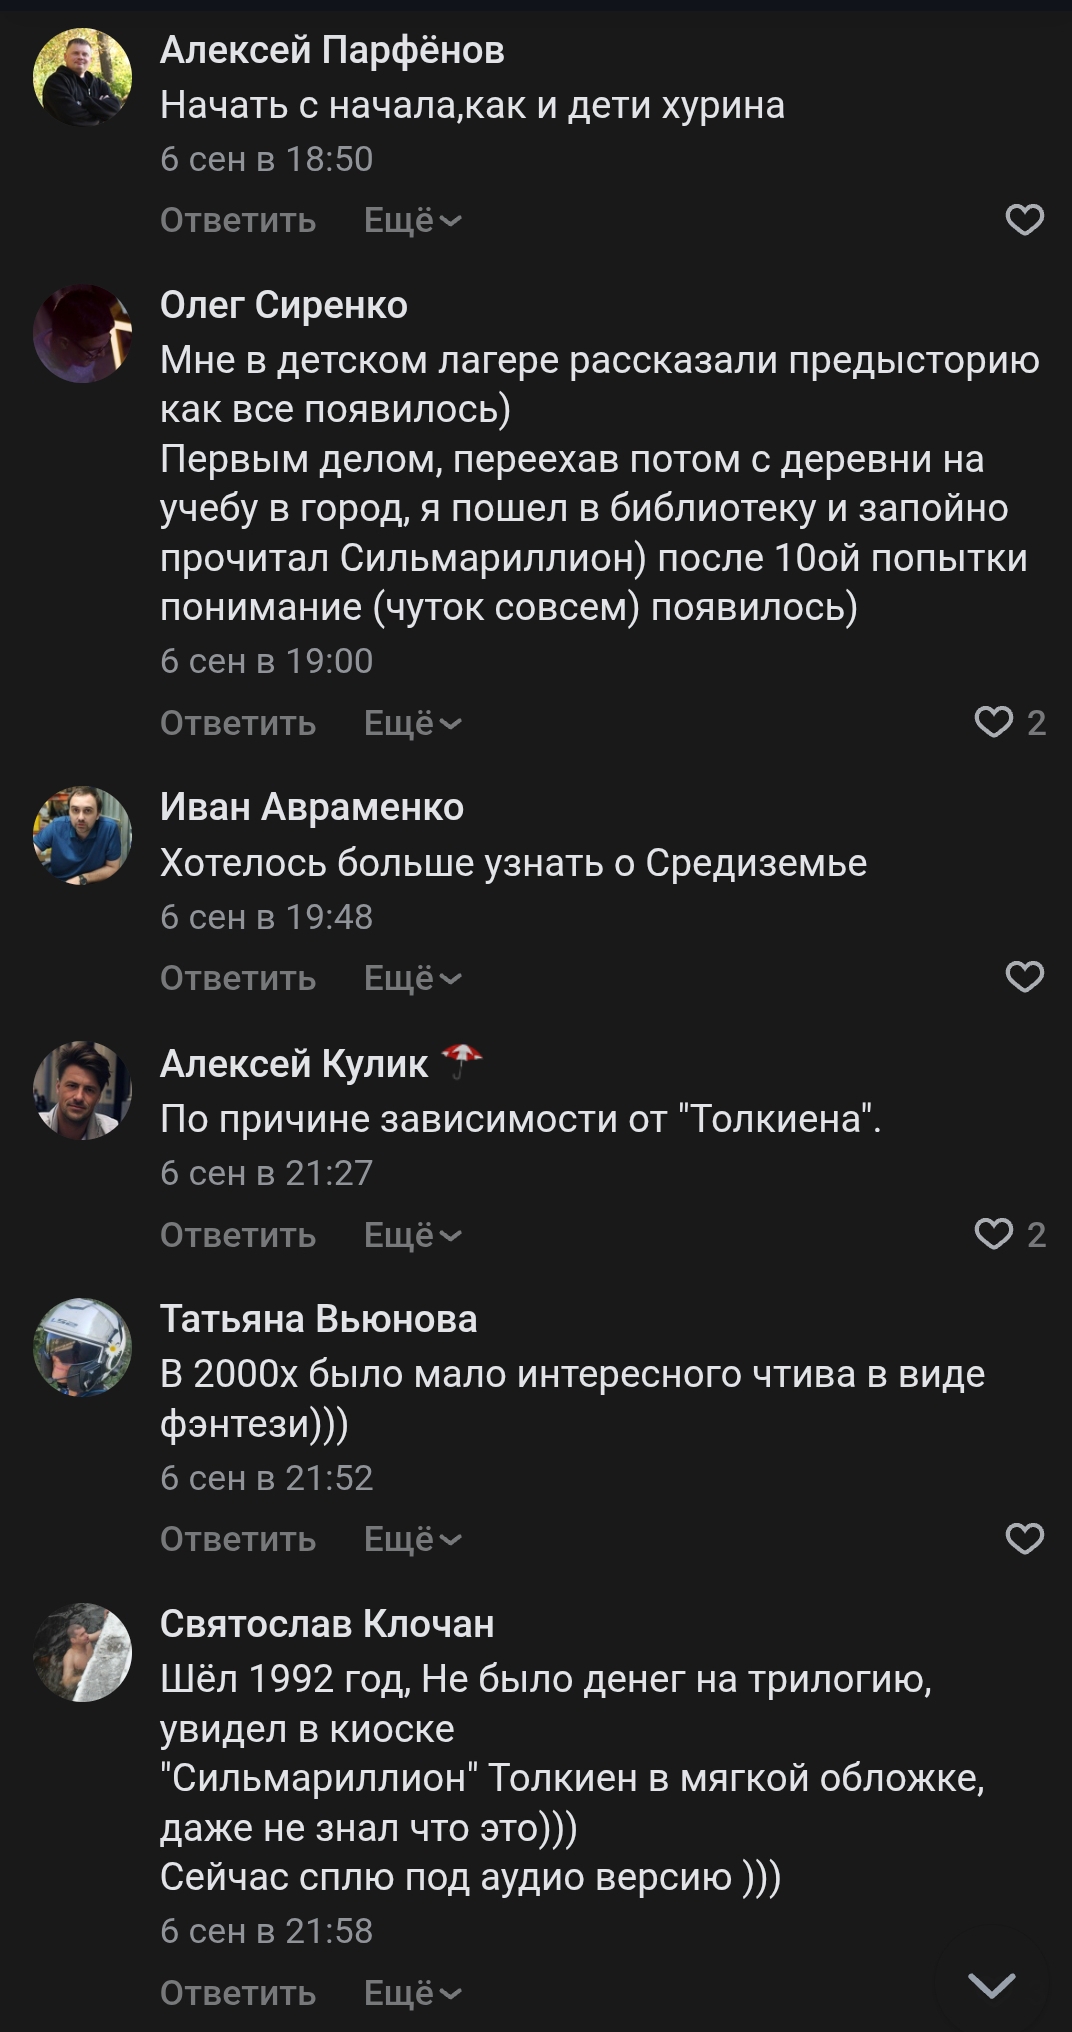Screen dimensions: 1072x2032
Task: Tap heart on Иван Авраменко's comment
Action: 1024,977
